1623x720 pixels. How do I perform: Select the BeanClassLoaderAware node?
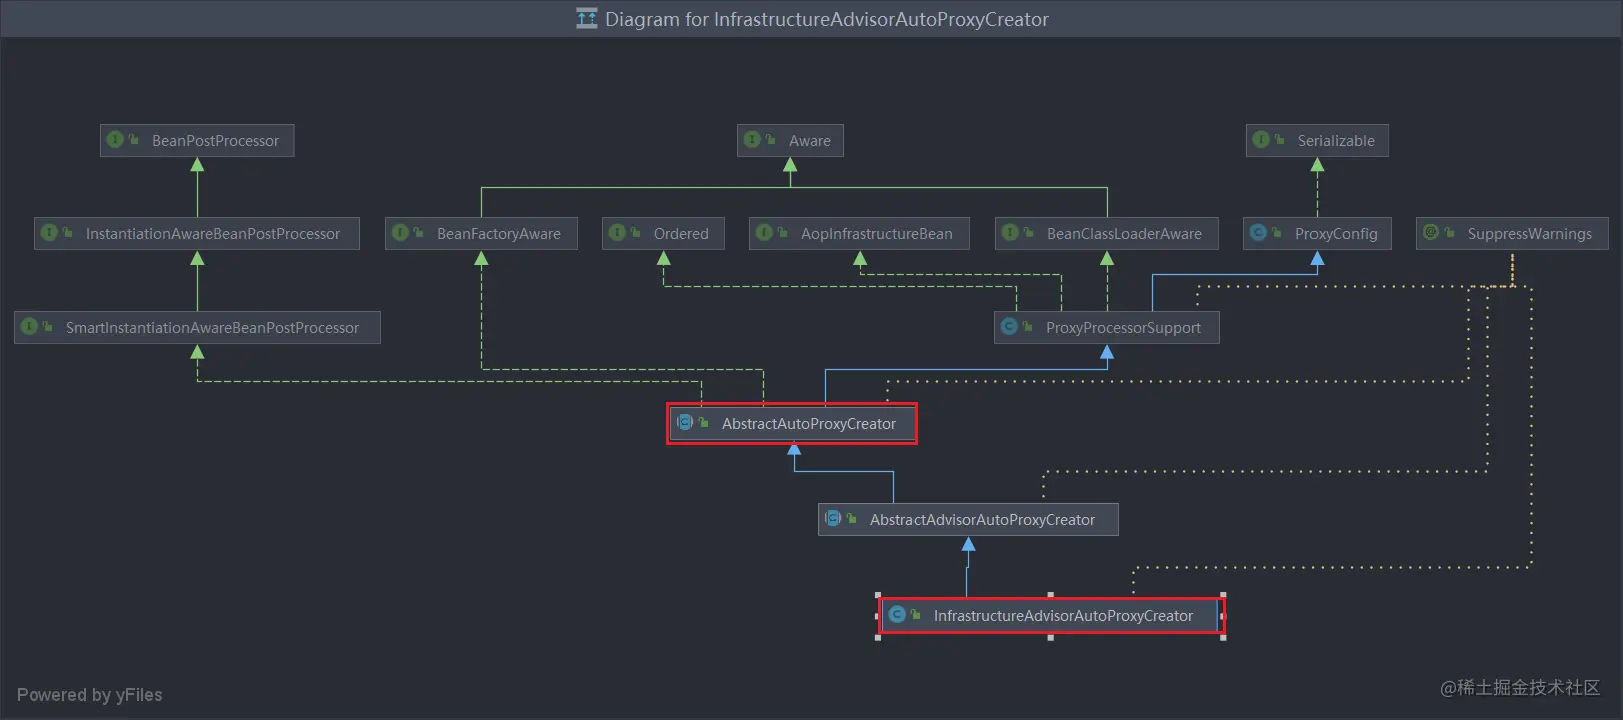click(x=1107, y=233)
